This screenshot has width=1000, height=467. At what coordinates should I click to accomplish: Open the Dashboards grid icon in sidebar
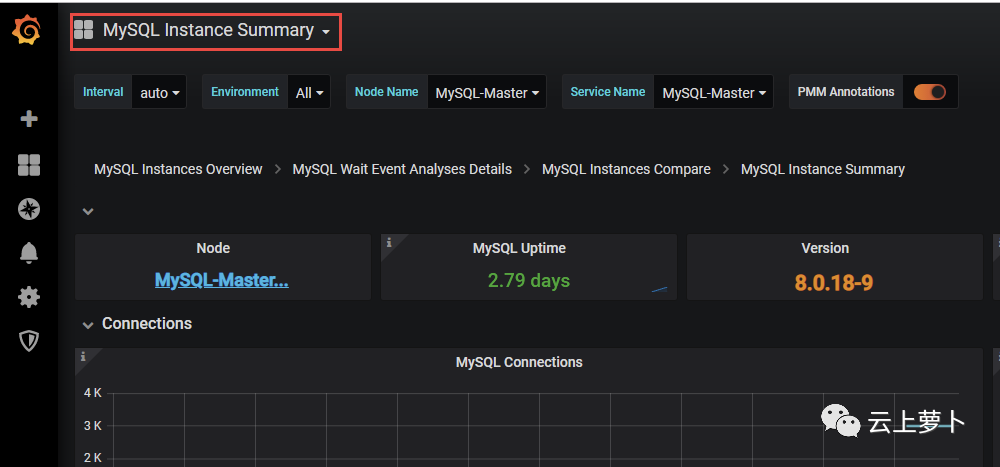coord(29,165)
